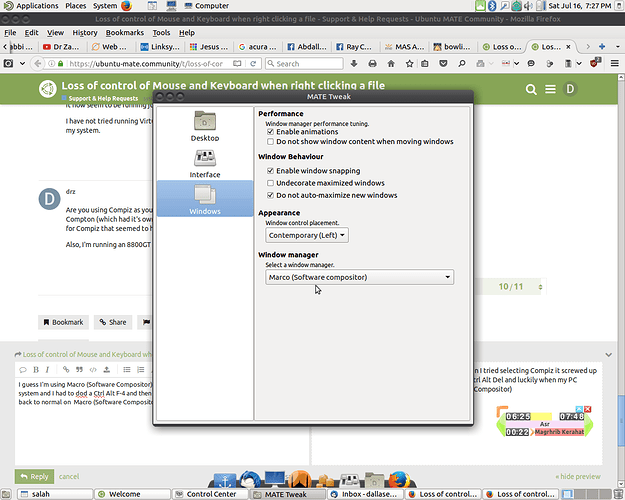625x500 pixels.
Task: Click the URL address bar
Action: pyautogui.click(x=146, y=63)
